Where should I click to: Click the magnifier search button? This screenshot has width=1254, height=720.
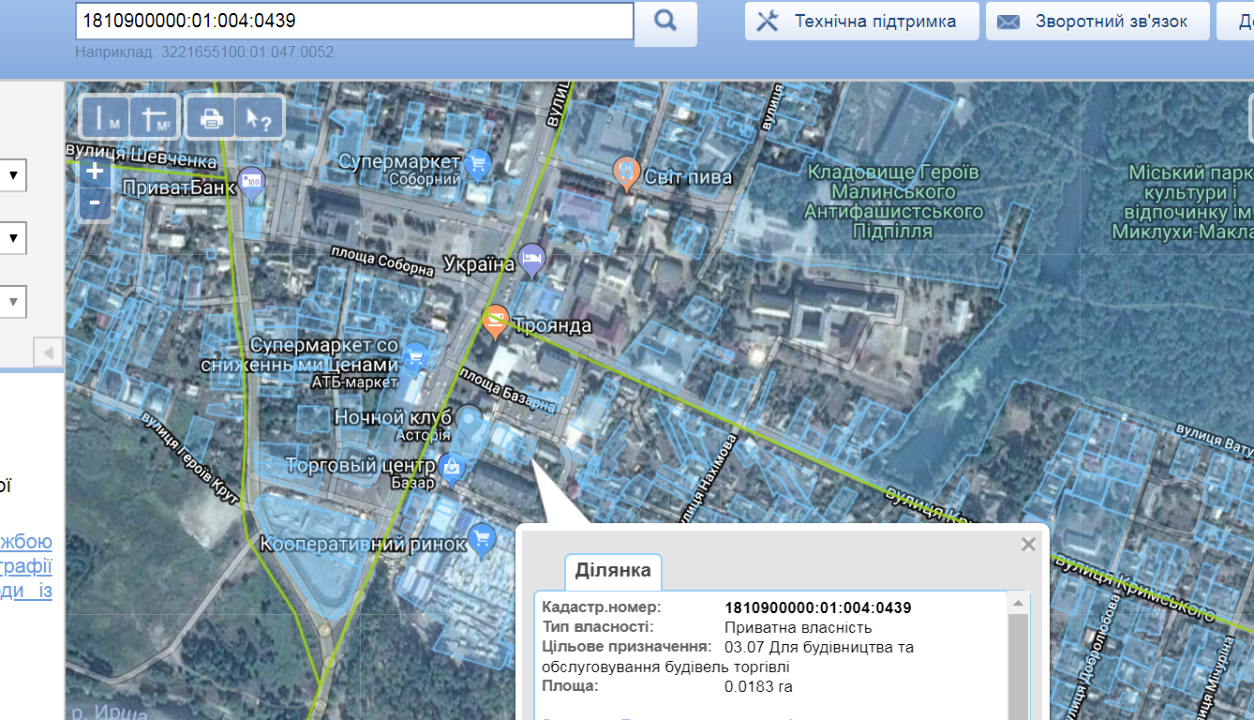pyautogui.click(x=665, y=22)
